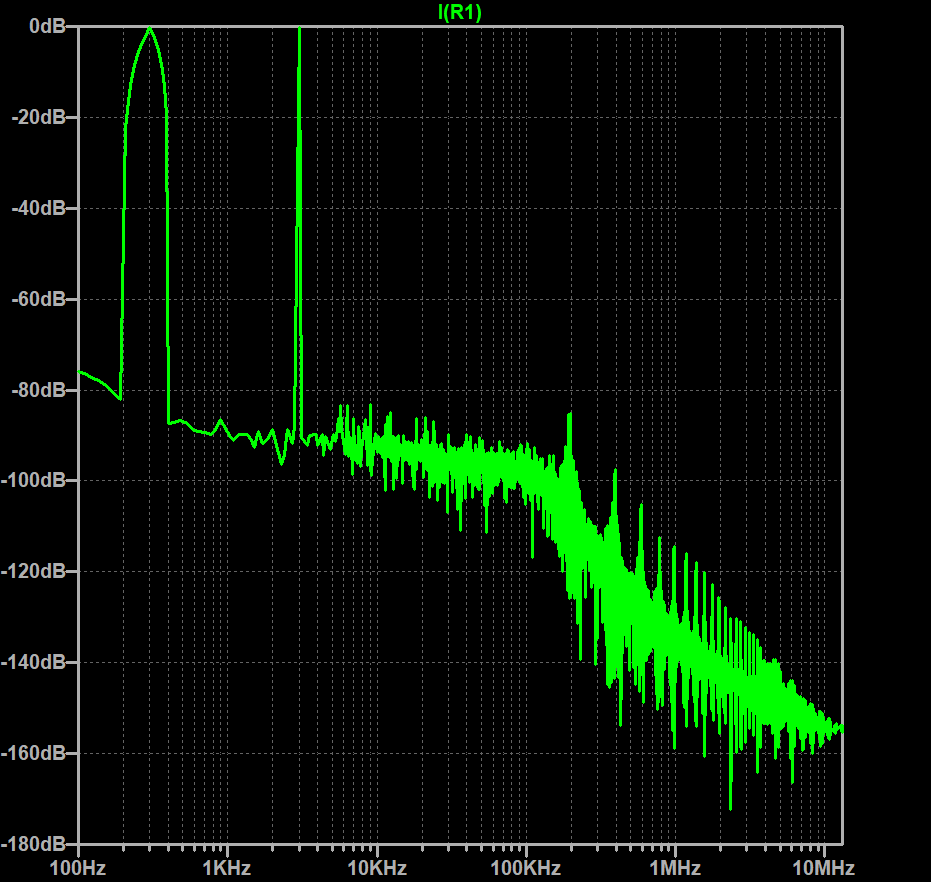This screenshot has width=932, height=883.
Task: Select the -140dB axis label
Action: (x=33, y=662)
